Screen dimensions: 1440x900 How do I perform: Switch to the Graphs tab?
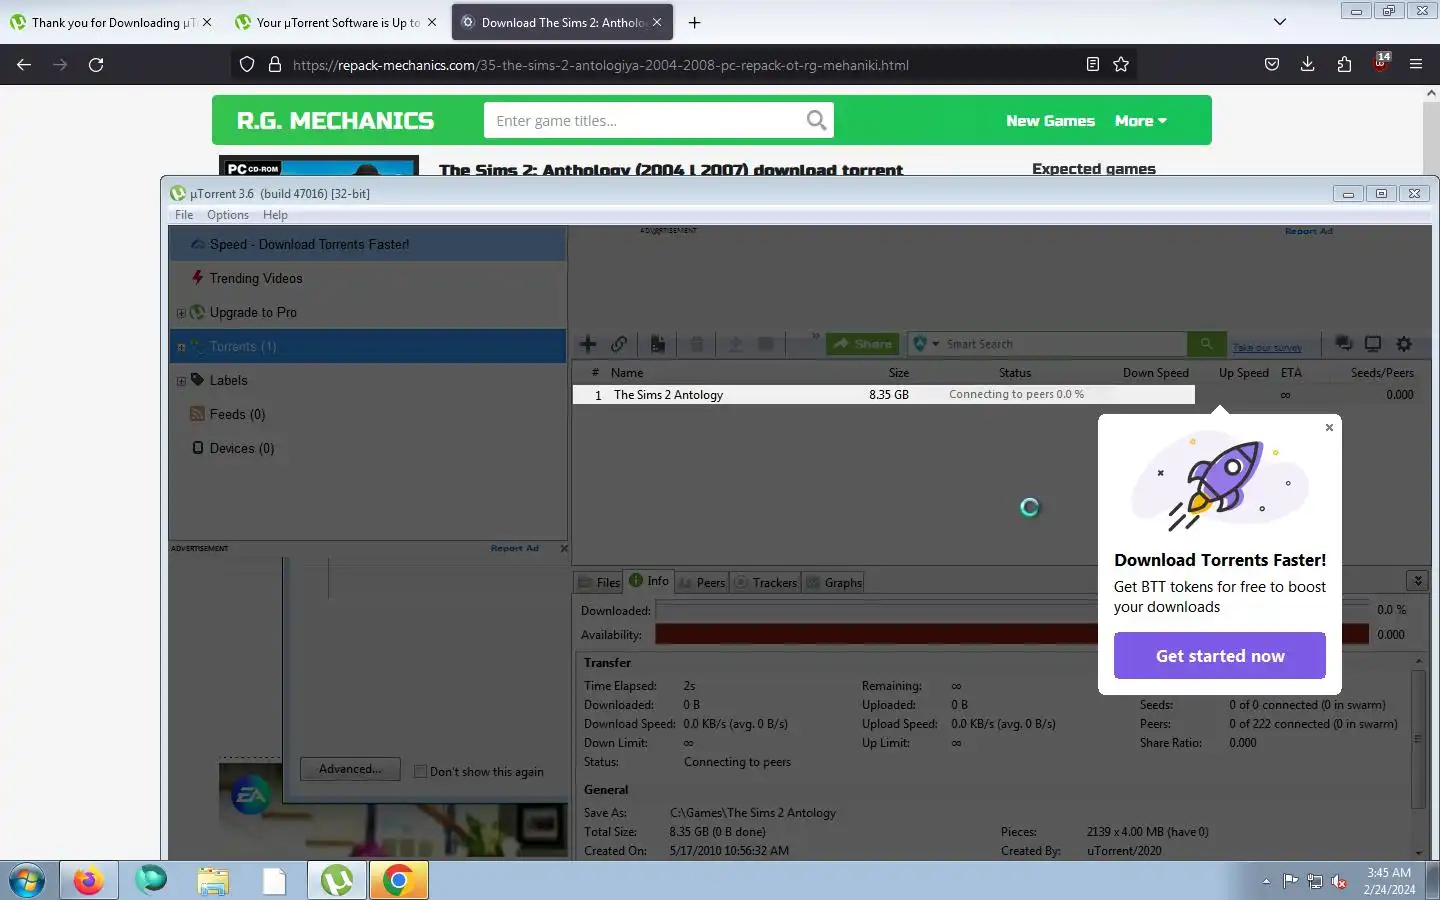834,583
